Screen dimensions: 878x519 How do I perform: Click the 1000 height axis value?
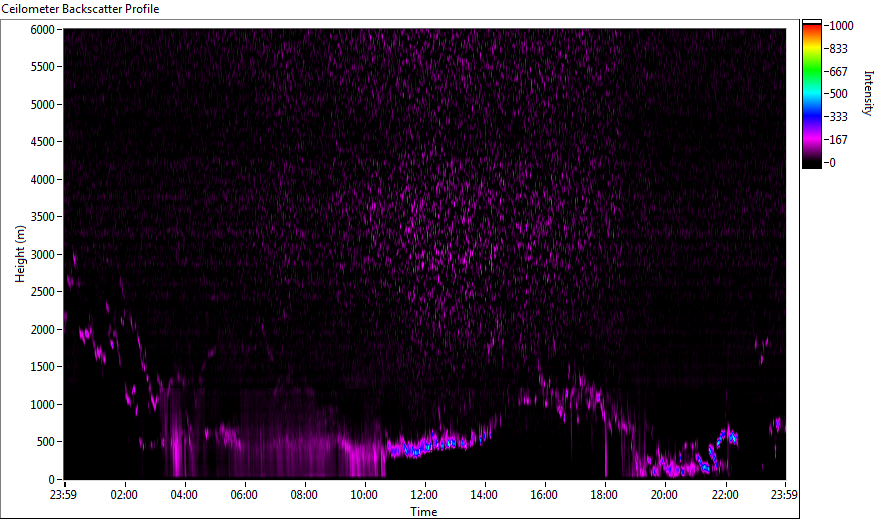click(x=43, y=405)
